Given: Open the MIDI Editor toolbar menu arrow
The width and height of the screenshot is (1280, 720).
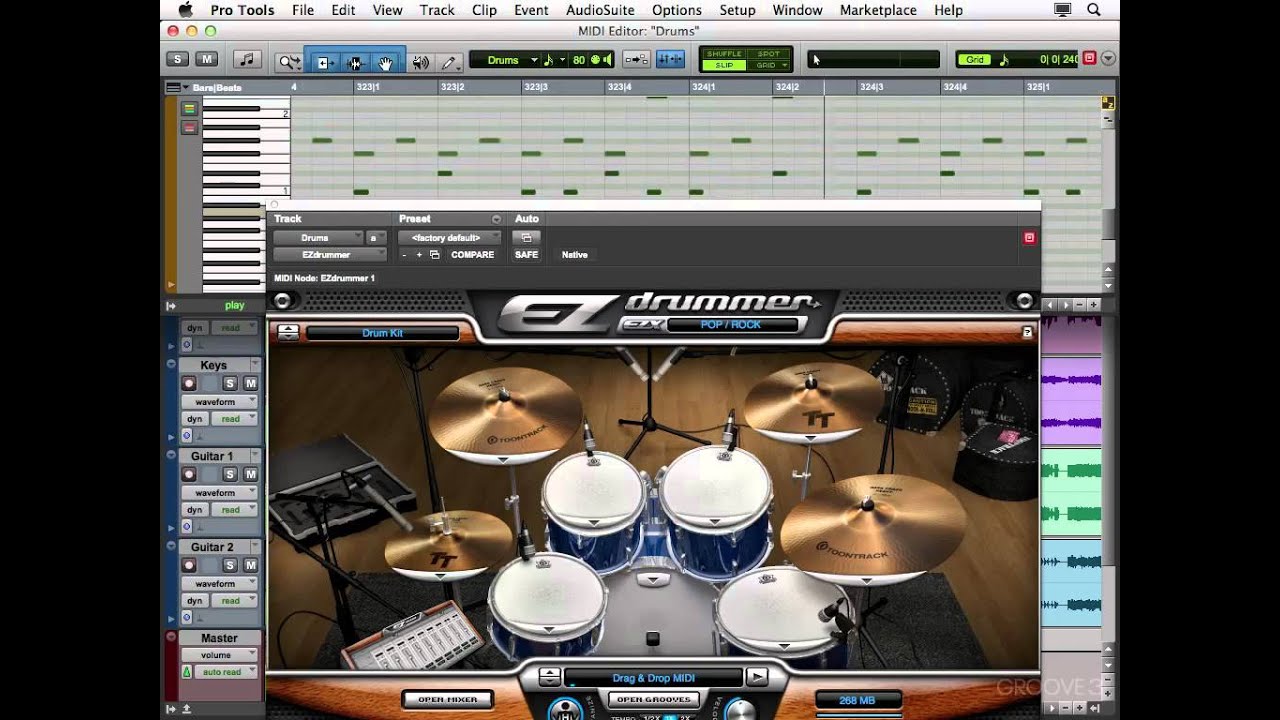Looking at the screenshot, I should [x=1108, y=59].
